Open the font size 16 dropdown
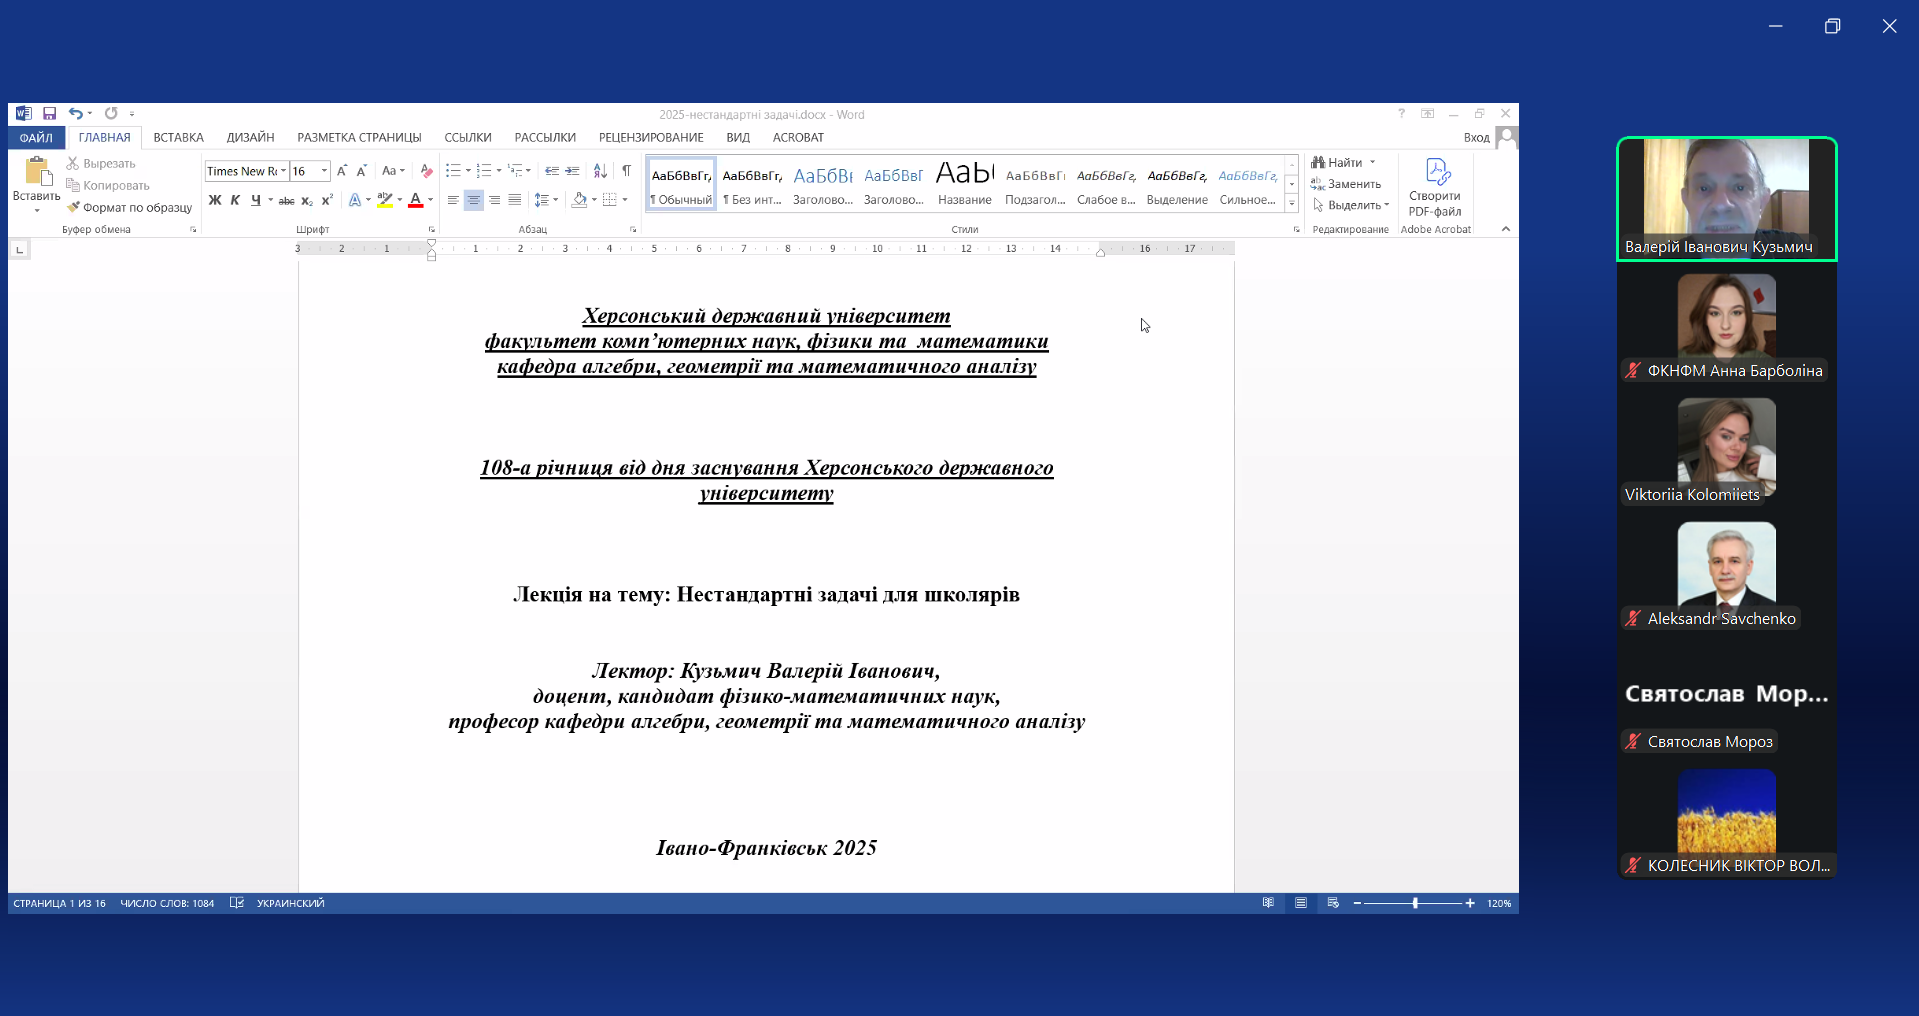The width and height of the screenshot is (1919, 1016). coord(324,171)
